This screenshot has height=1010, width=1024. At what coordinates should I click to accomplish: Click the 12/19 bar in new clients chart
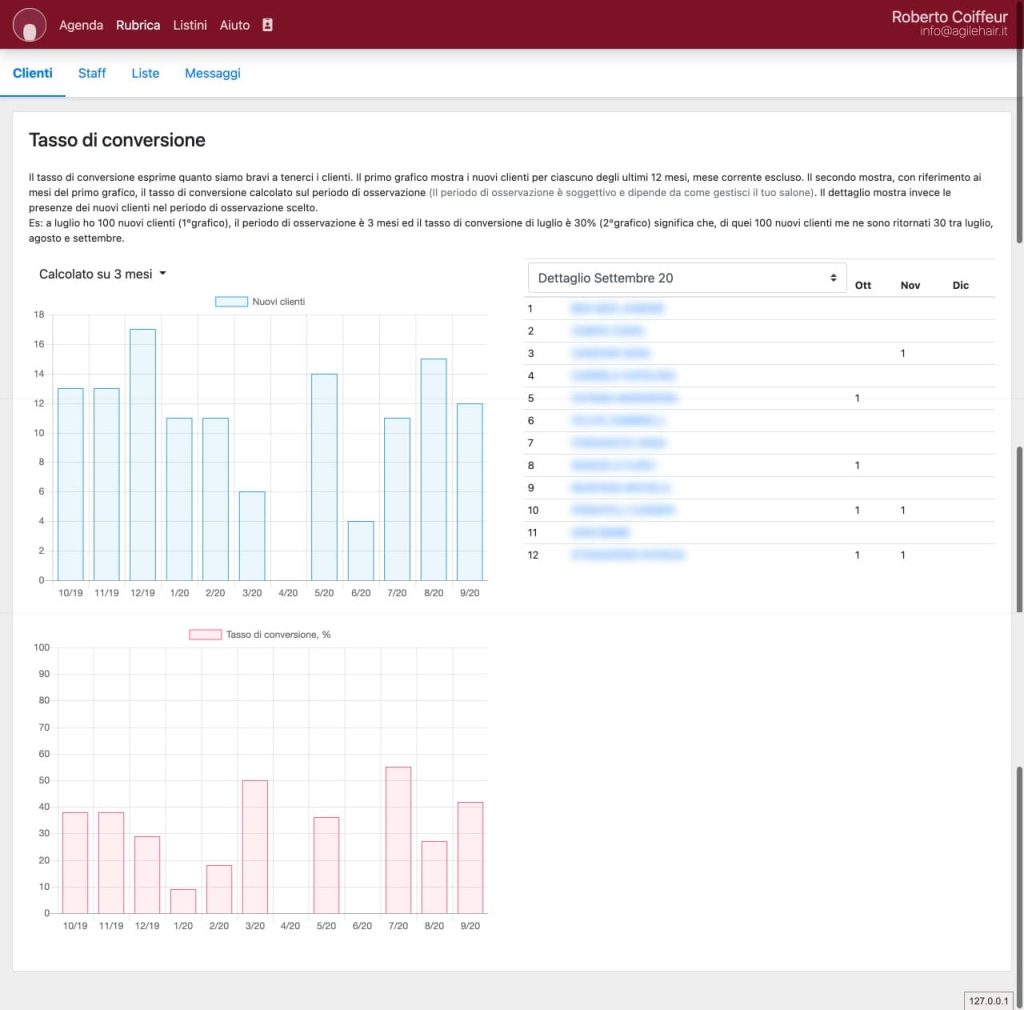(143, 454)
